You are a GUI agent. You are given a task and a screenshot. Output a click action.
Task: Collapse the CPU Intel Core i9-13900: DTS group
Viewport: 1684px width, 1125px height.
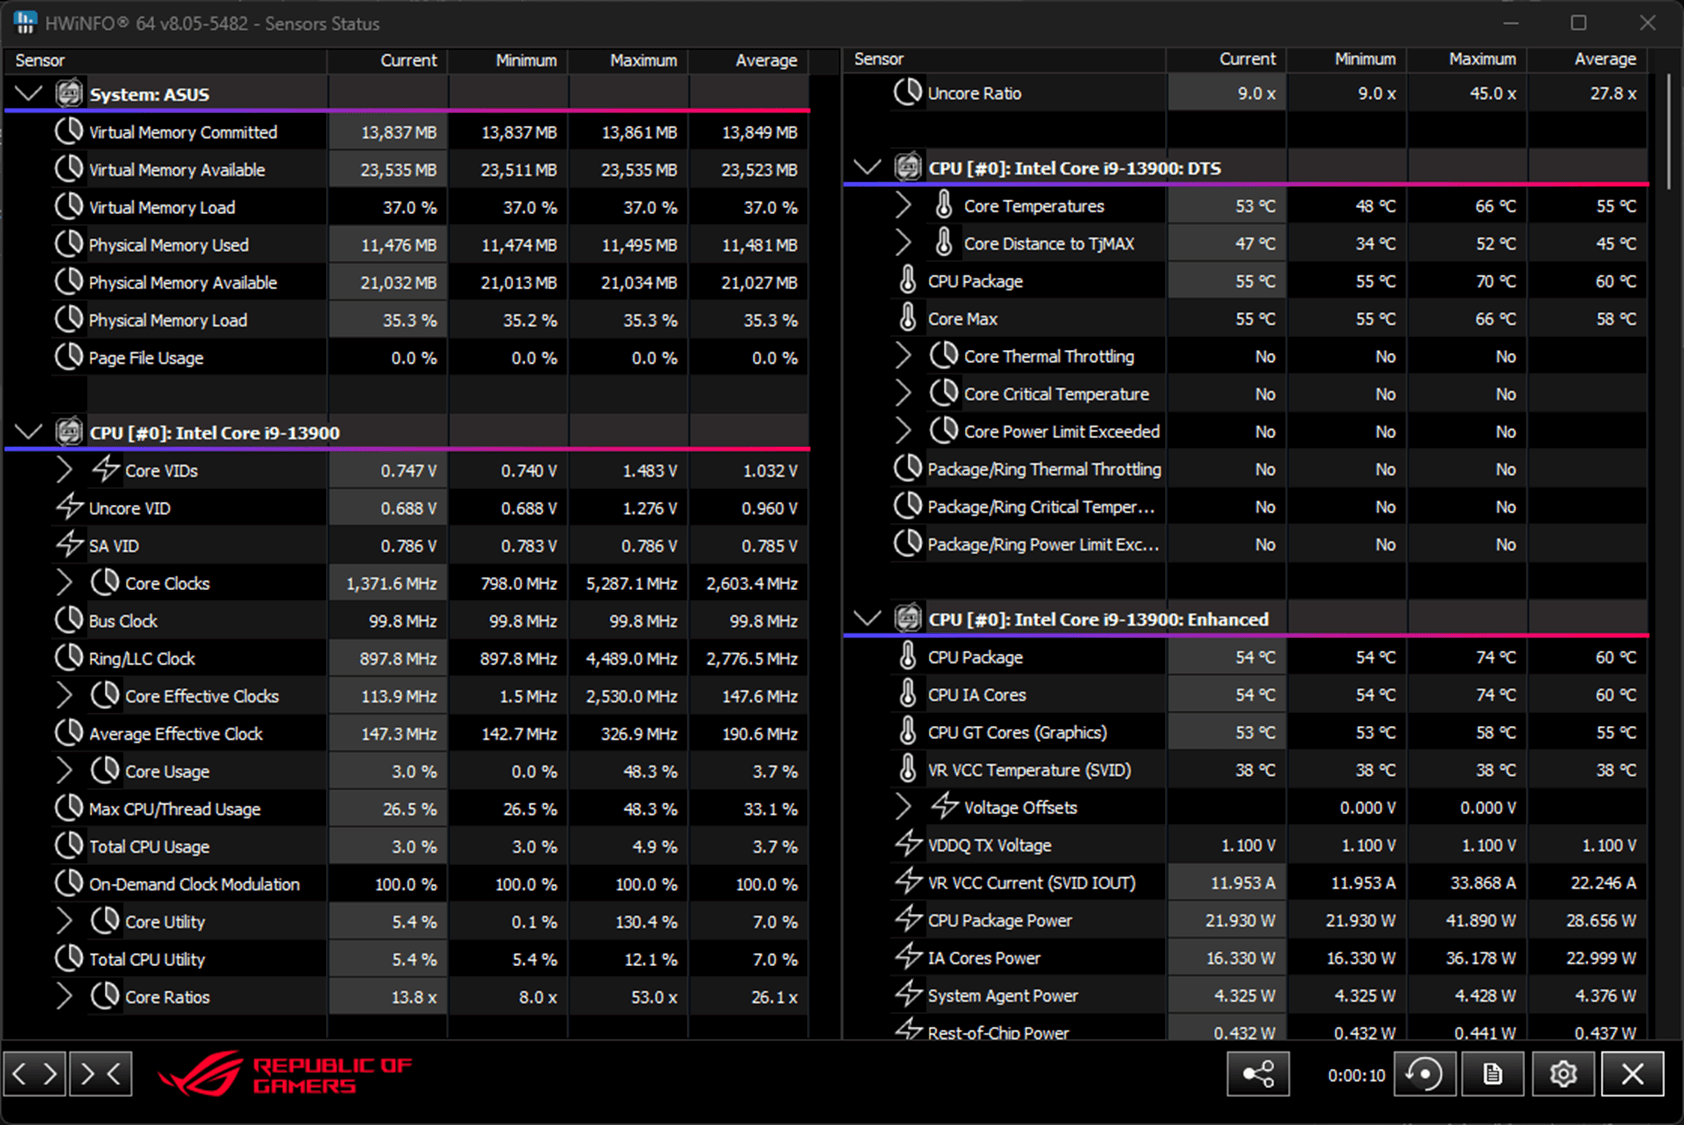[867, 168]
